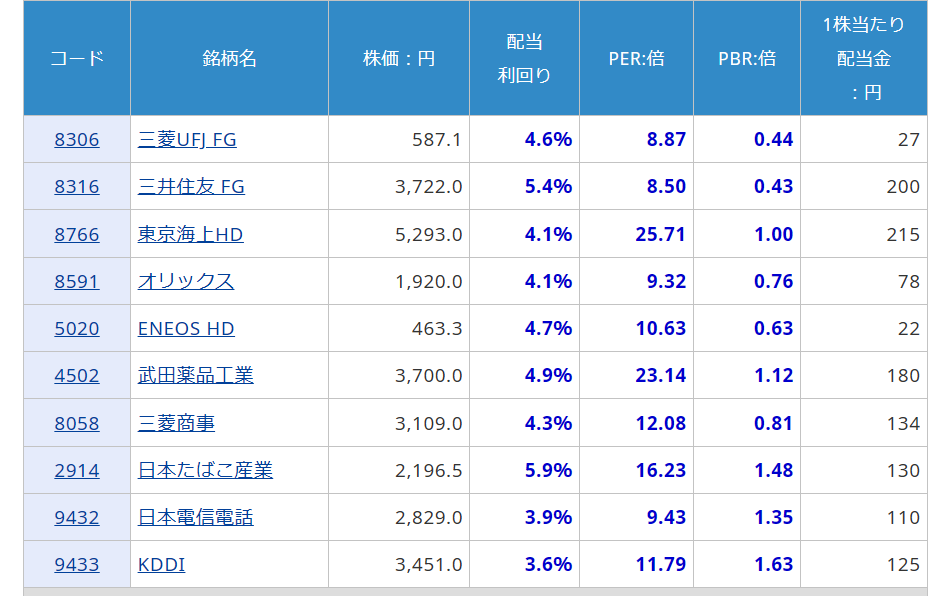Open the オリックス link
Screen dimensions: 948x596
tap(186, 282)
